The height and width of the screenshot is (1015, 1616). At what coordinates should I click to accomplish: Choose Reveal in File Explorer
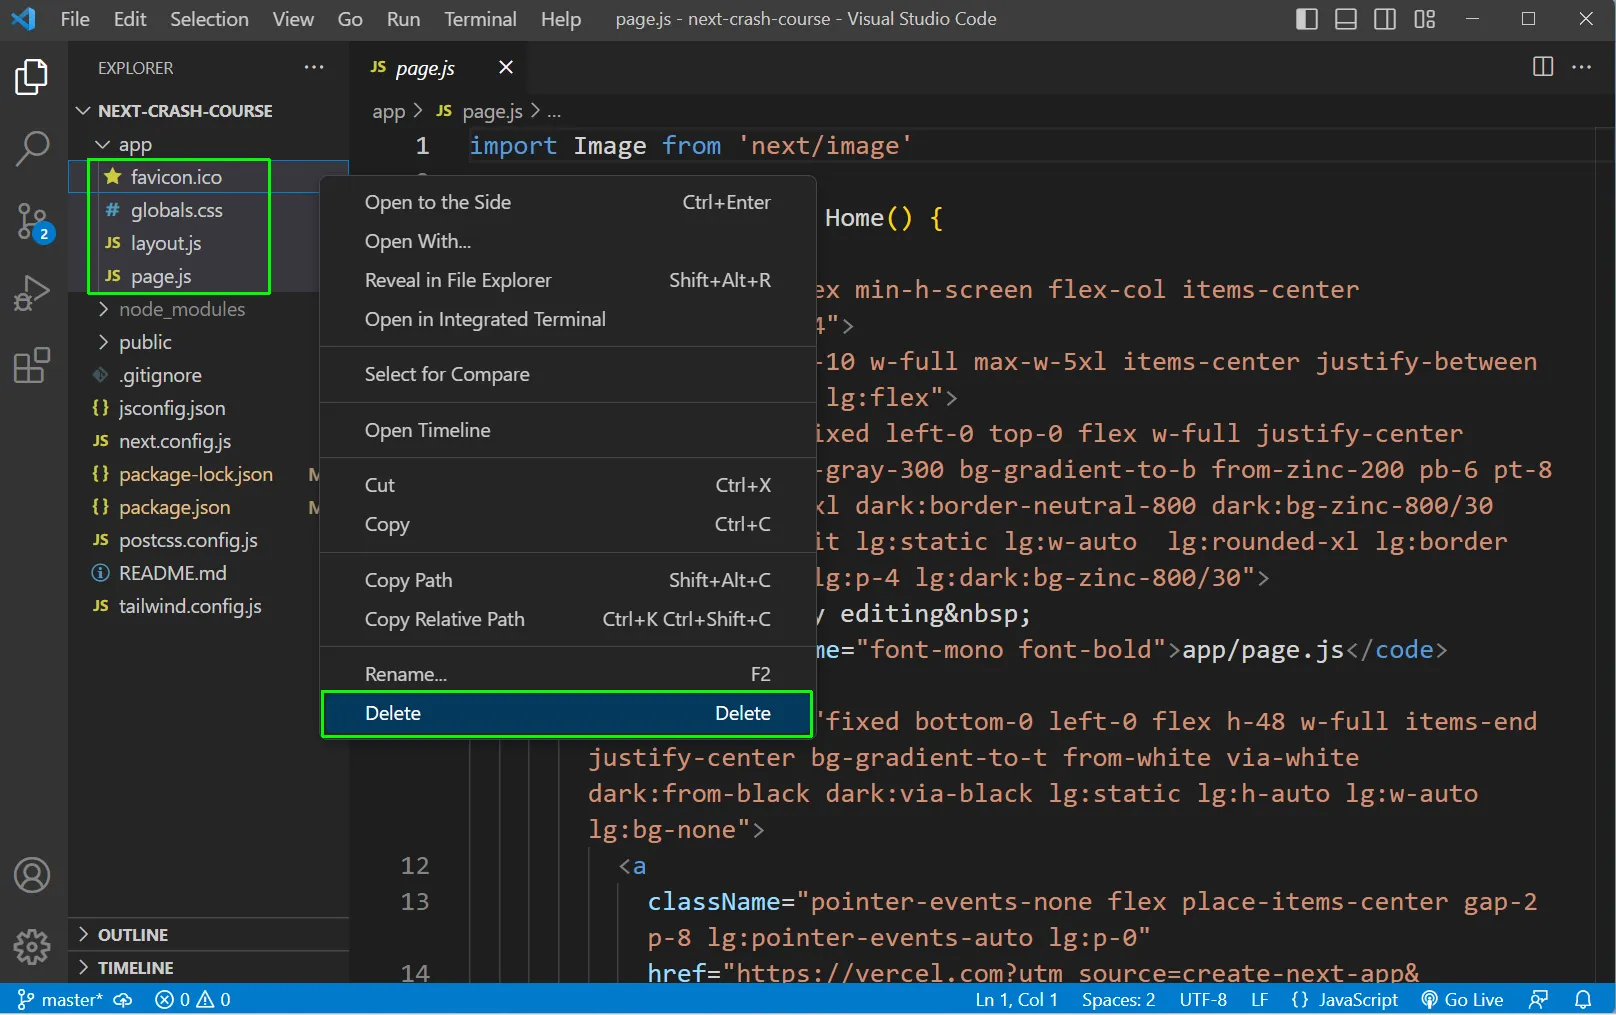(568, 280)
